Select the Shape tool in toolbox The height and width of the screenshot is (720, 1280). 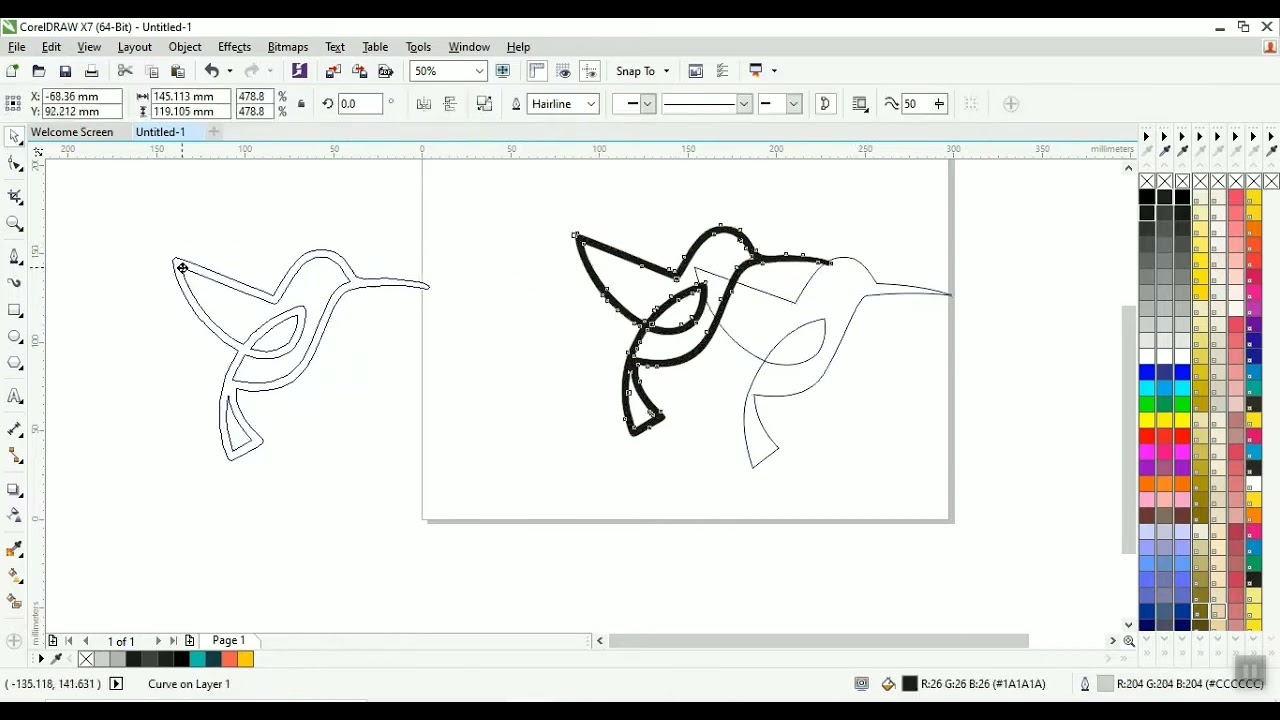click(x=14, y=165)
